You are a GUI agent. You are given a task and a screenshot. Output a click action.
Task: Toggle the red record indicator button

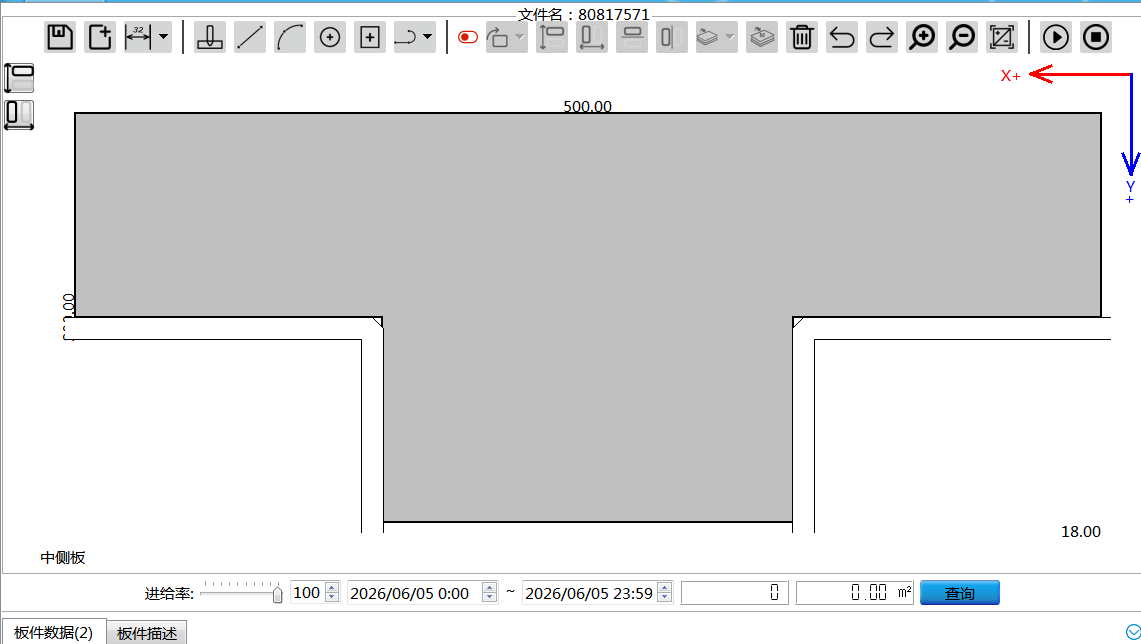point(468,37)
